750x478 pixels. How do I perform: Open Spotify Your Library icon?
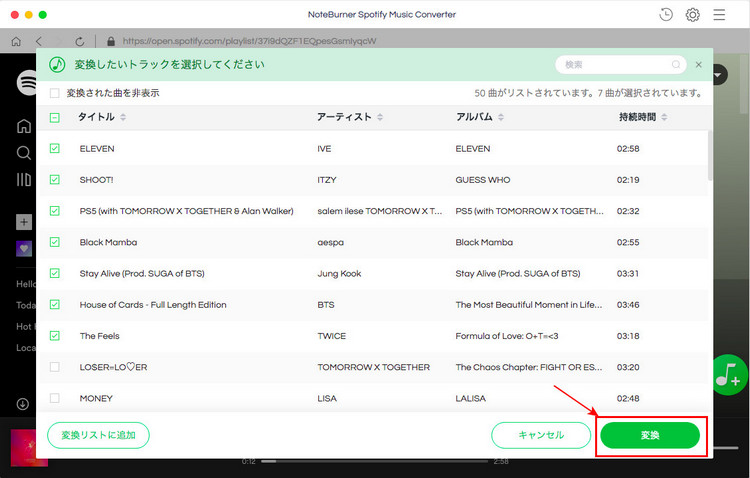pyautogui.click(x=24, y=179)
